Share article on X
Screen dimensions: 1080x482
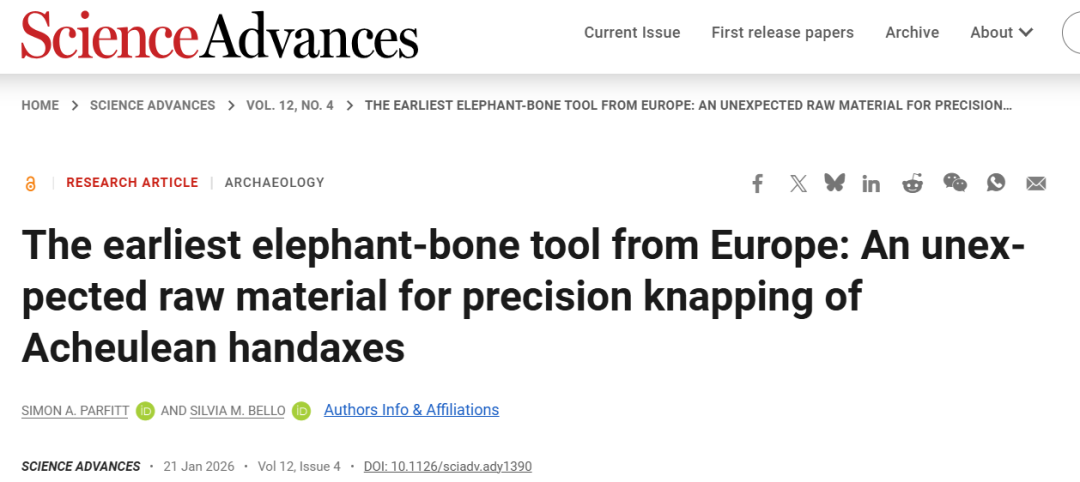pos(797,183)
